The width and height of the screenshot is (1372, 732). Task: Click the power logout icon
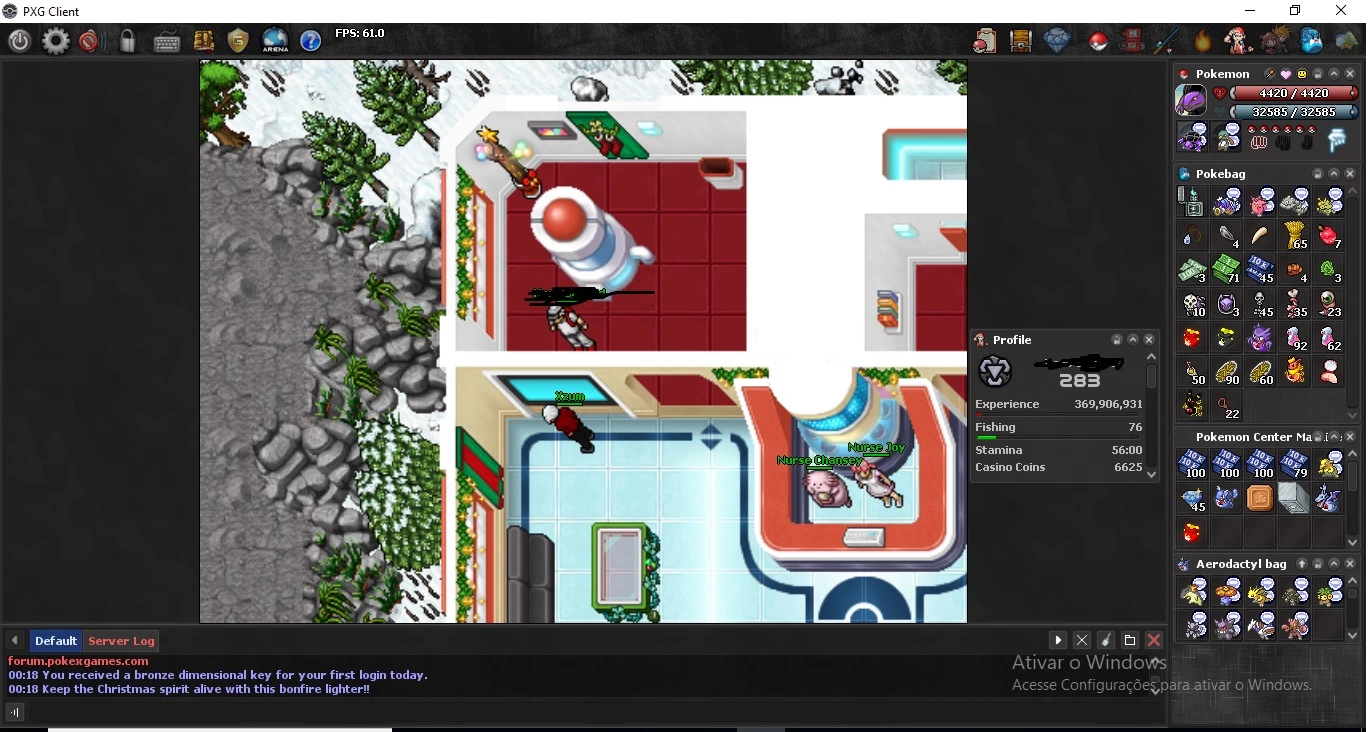(20, 41)
